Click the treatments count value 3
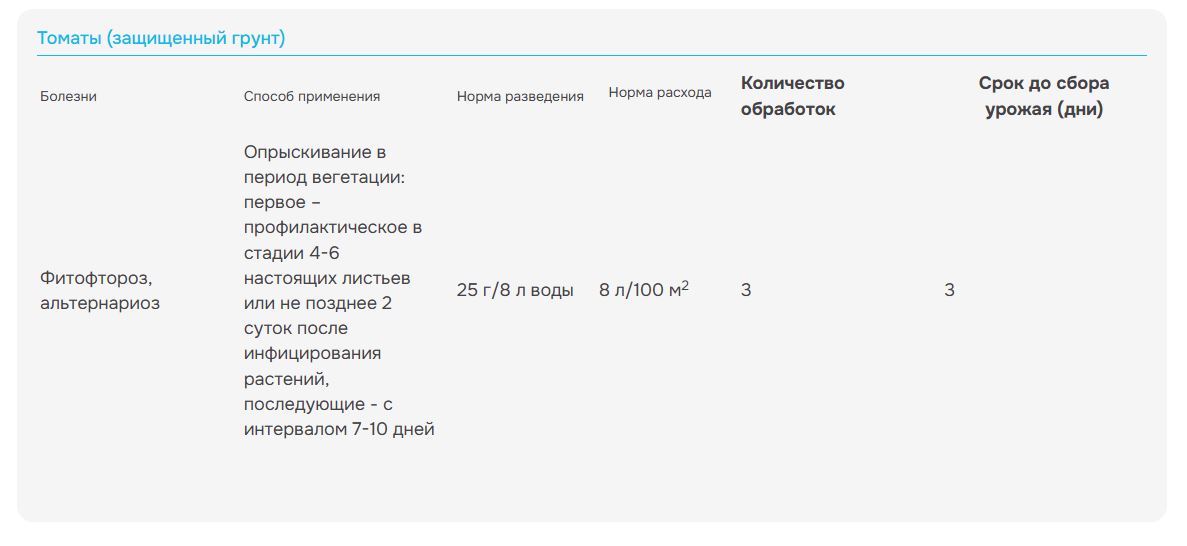1187x546 pixels. pyautogui.click(x=746, y=290)
